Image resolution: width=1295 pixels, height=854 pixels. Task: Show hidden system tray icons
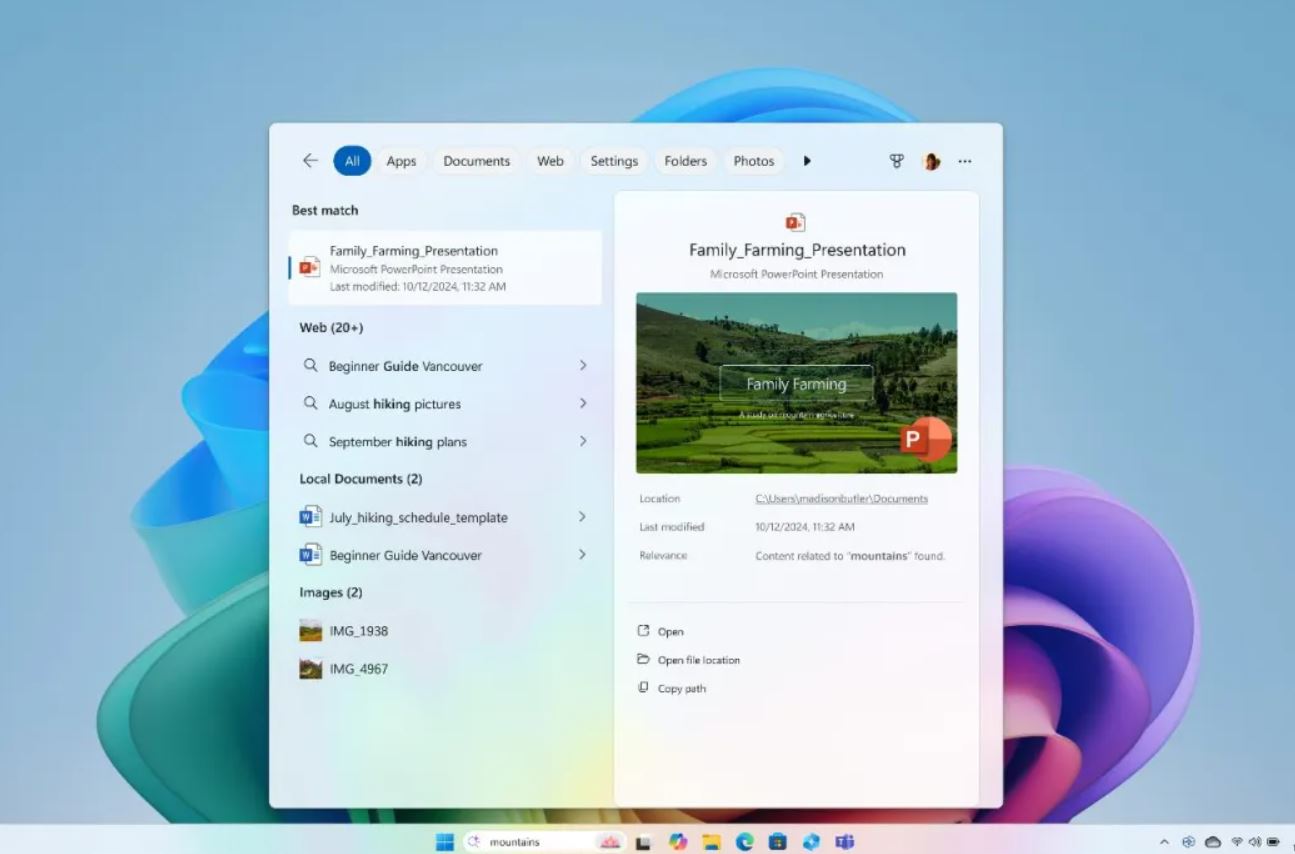point(1164,842)
